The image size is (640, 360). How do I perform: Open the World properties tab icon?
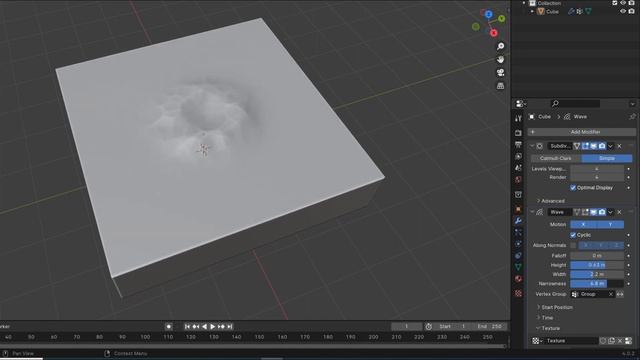click(x=518, y=180)
